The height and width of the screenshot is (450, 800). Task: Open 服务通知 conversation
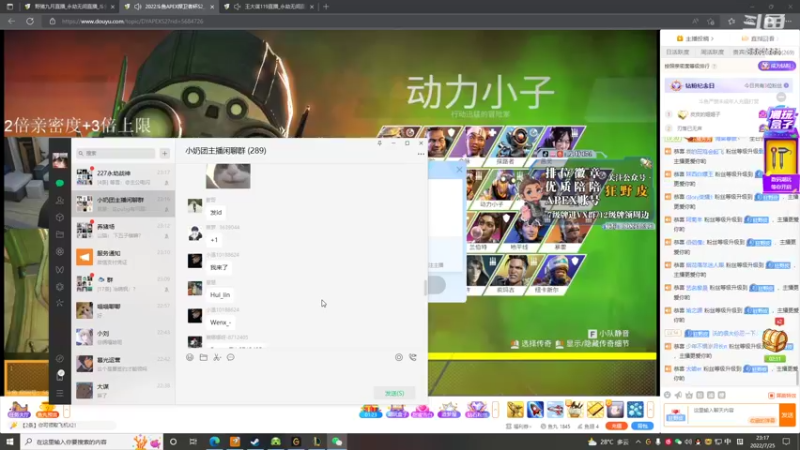tap(123, 257)
